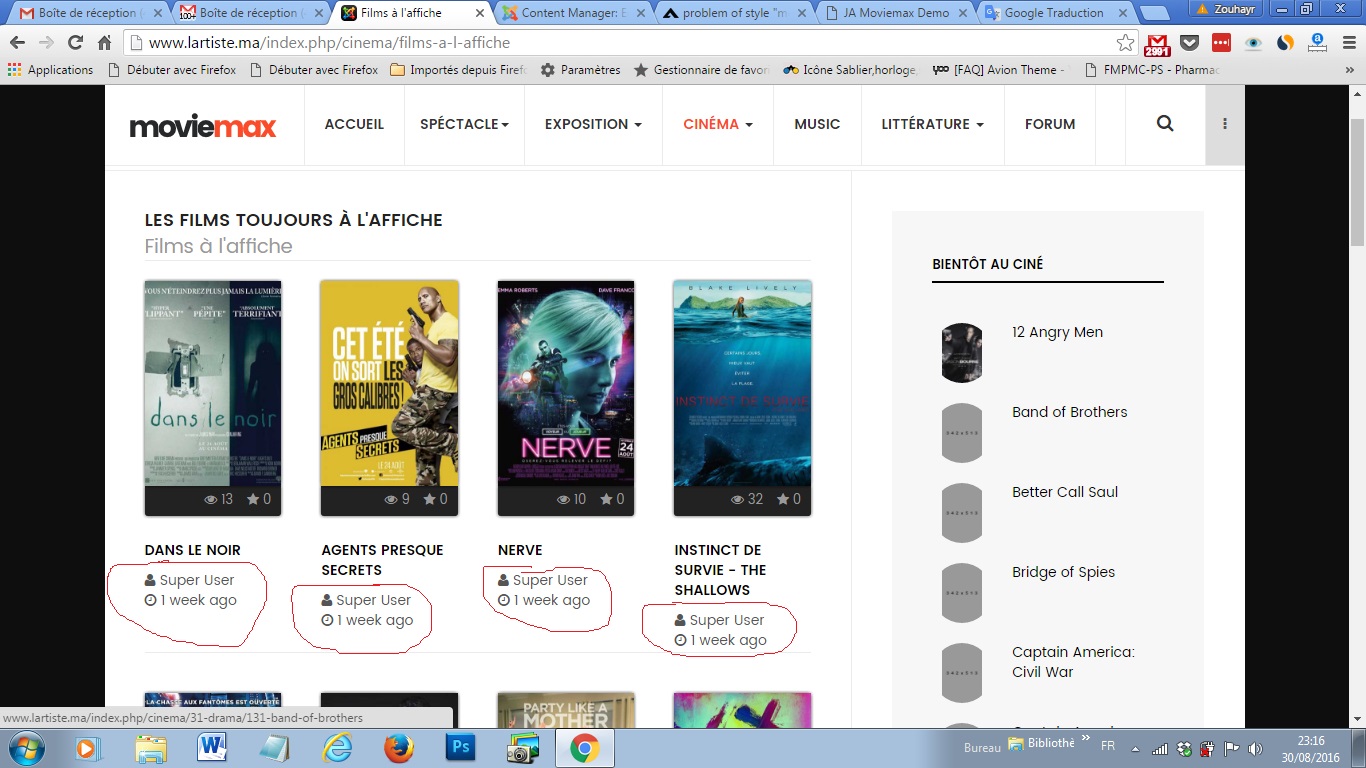Viewport: 1366px width, 768px height.
Task: Expand the SPÉCTACLE dropdown menu
Action: click(x=464, y=124)
